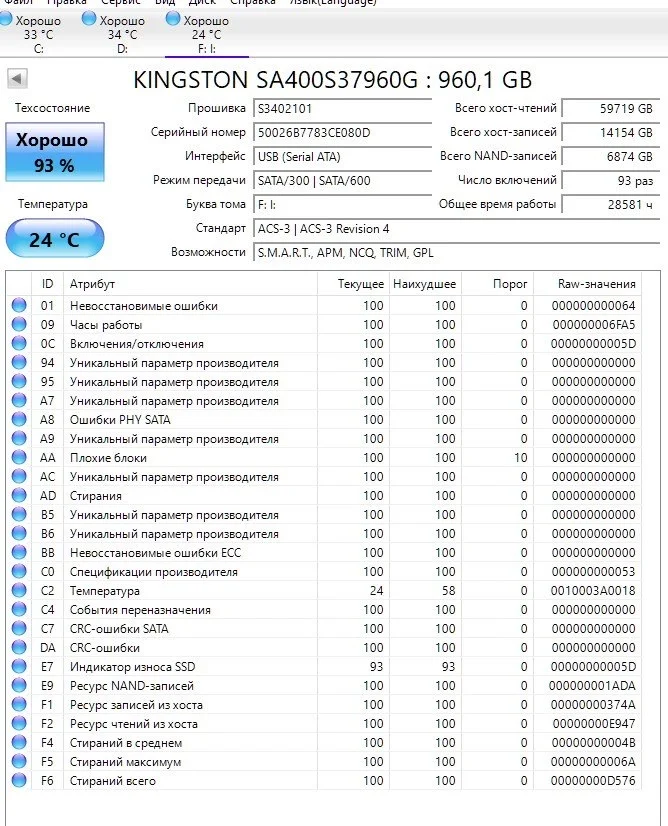Click status icon of Стираний в среднем row
The image size is (668, 826).
click(19, 742)
